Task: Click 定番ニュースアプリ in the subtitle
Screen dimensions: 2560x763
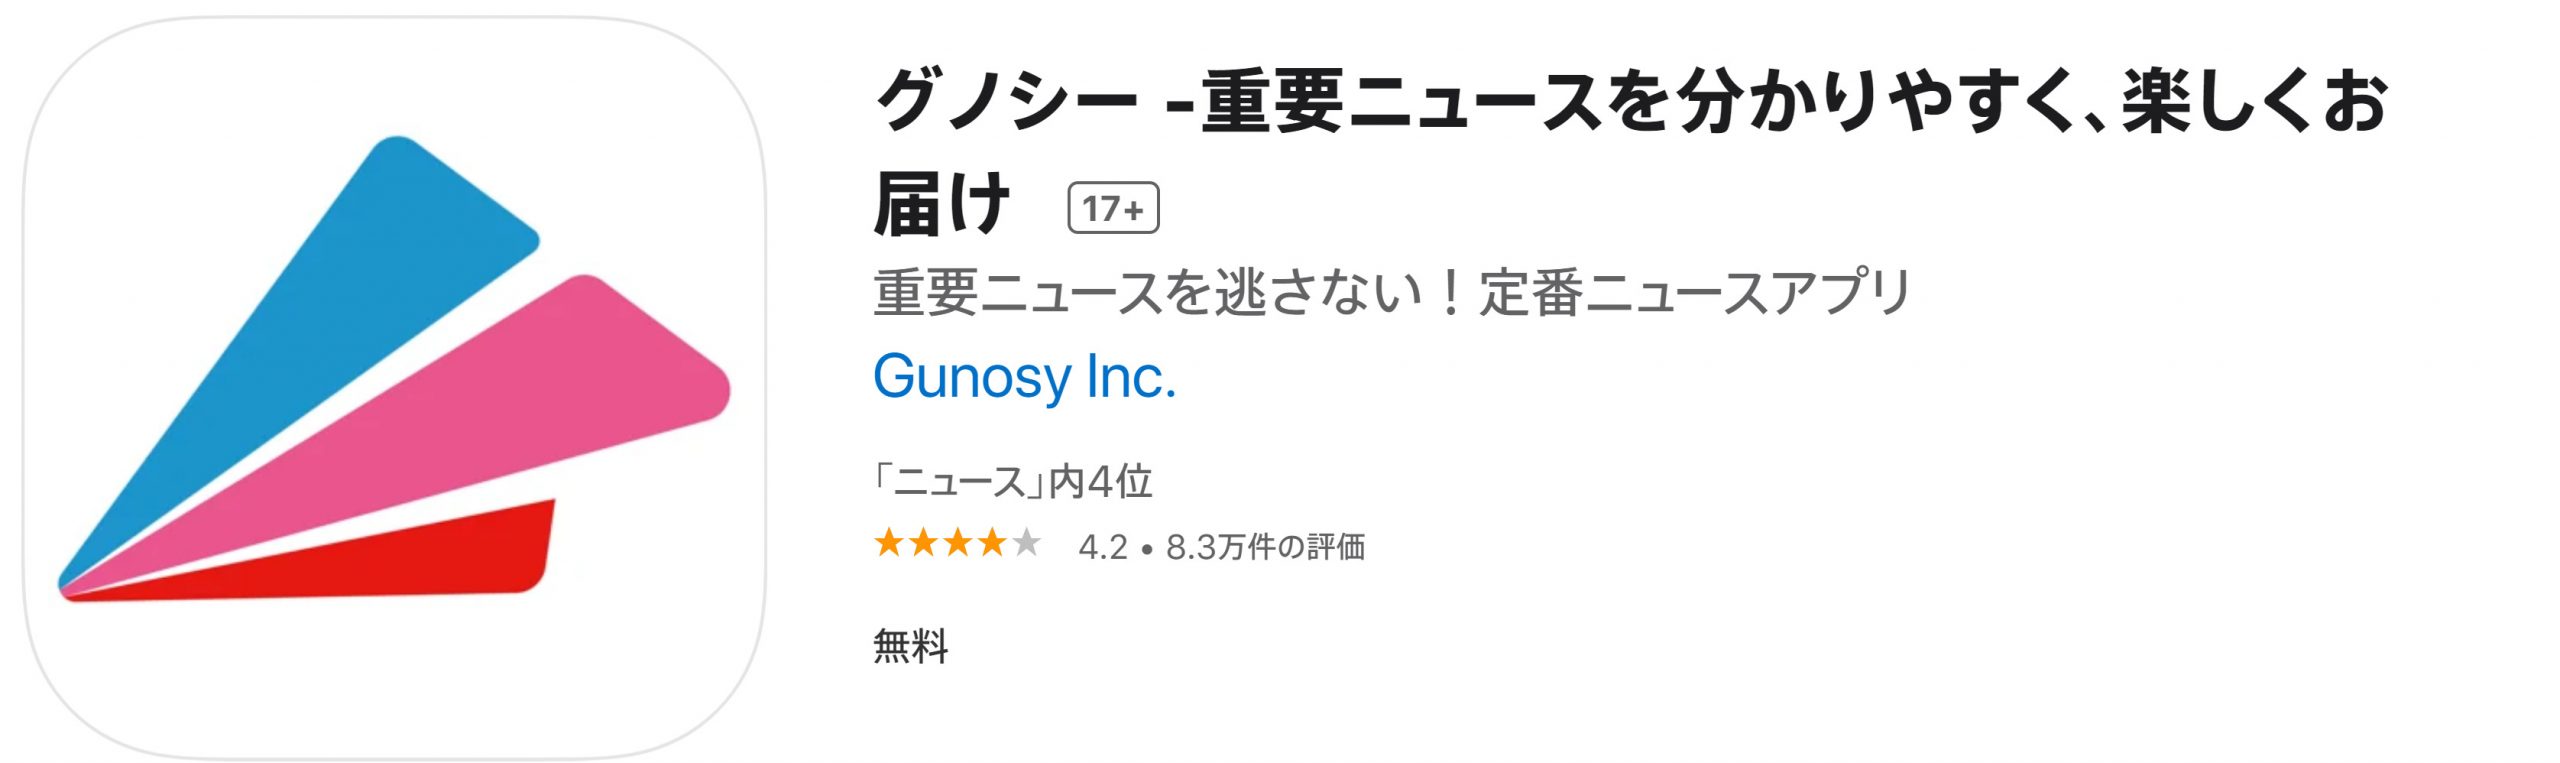Action: tap(1695, 293)
